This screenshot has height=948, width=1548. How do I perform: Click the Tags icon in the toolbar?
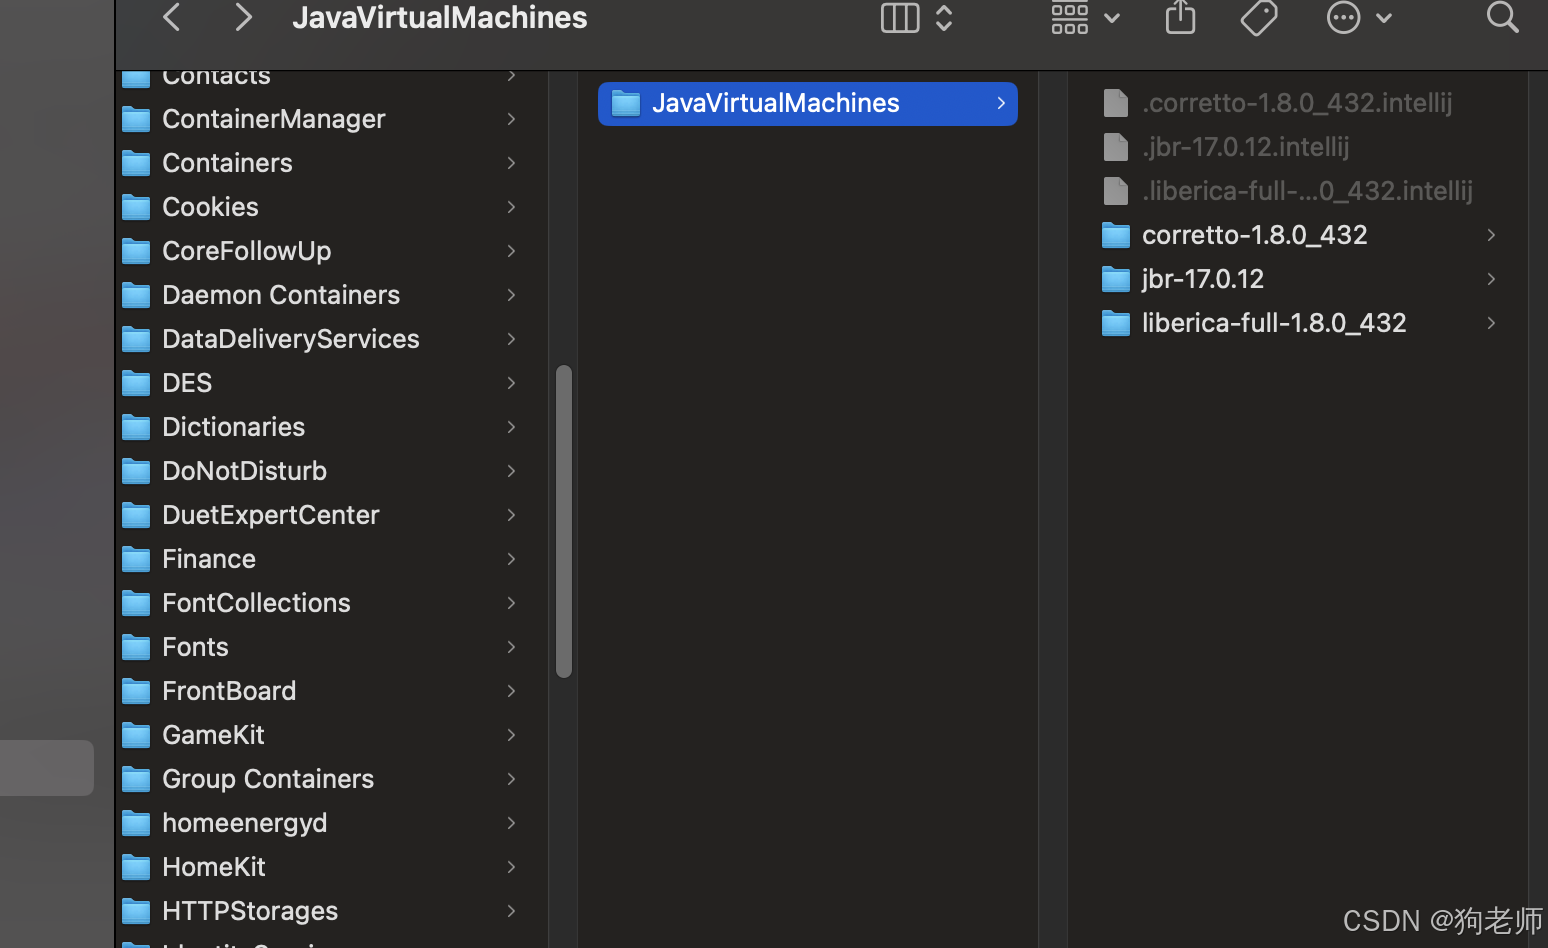[x=1258, y=18]
